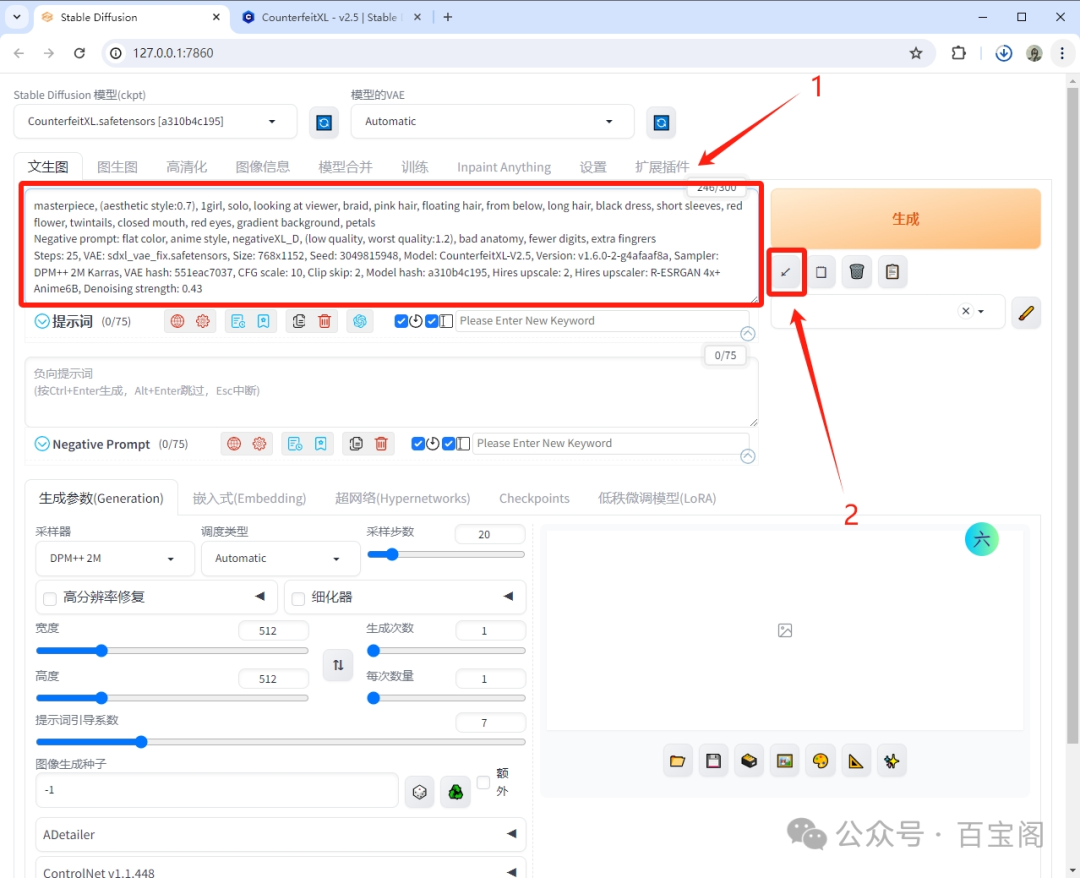Click the square clear-prompt button beside the arrow
The image size is (1080, 878).
coord(821,272)
